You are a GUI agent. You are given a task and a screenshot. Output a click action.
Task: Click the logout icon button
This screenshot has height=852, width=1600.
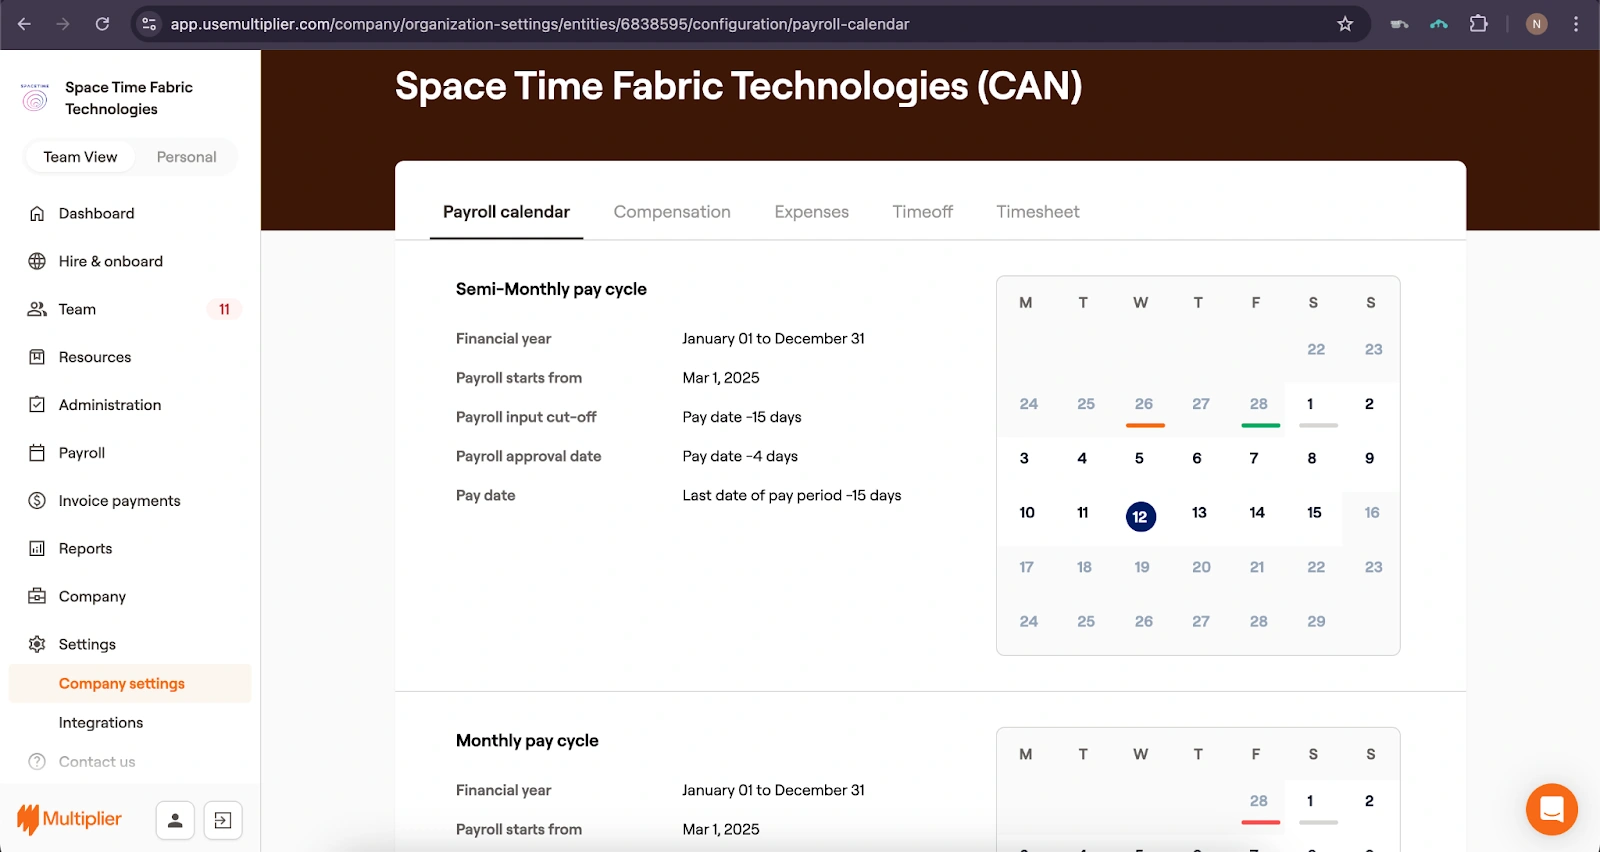223,821
